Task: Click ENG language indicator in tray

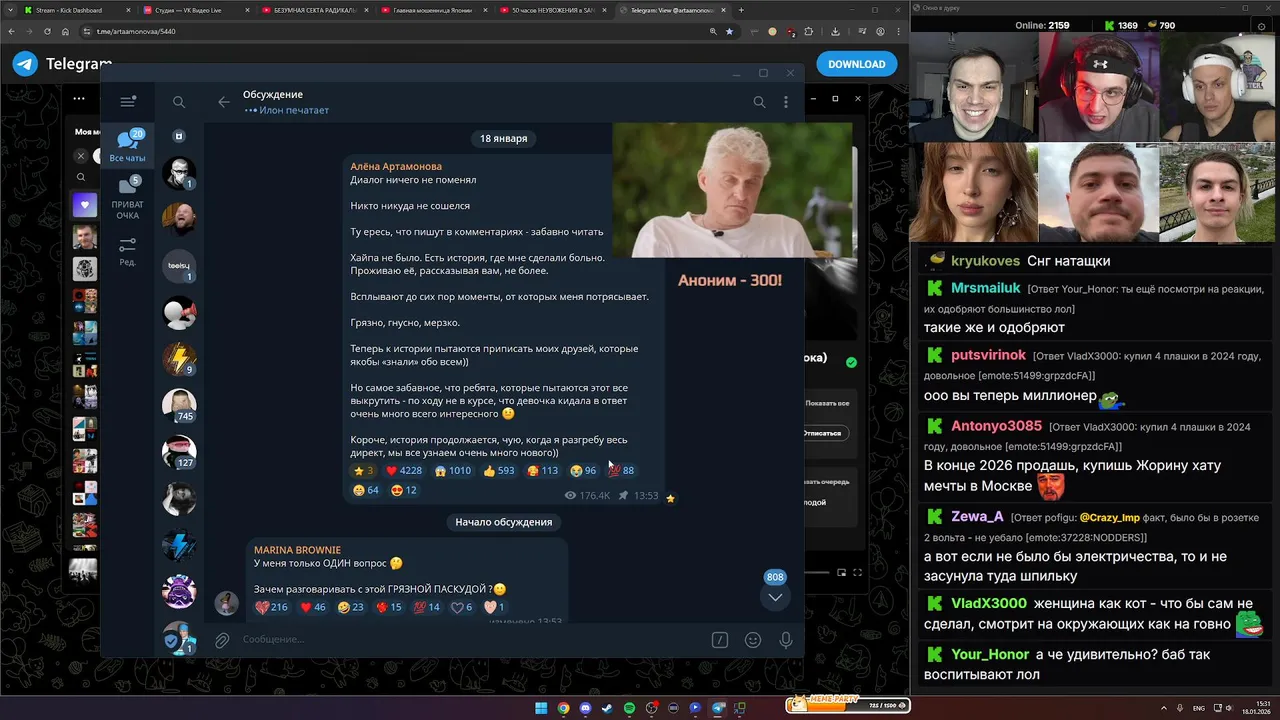Action: (1199, 708)
